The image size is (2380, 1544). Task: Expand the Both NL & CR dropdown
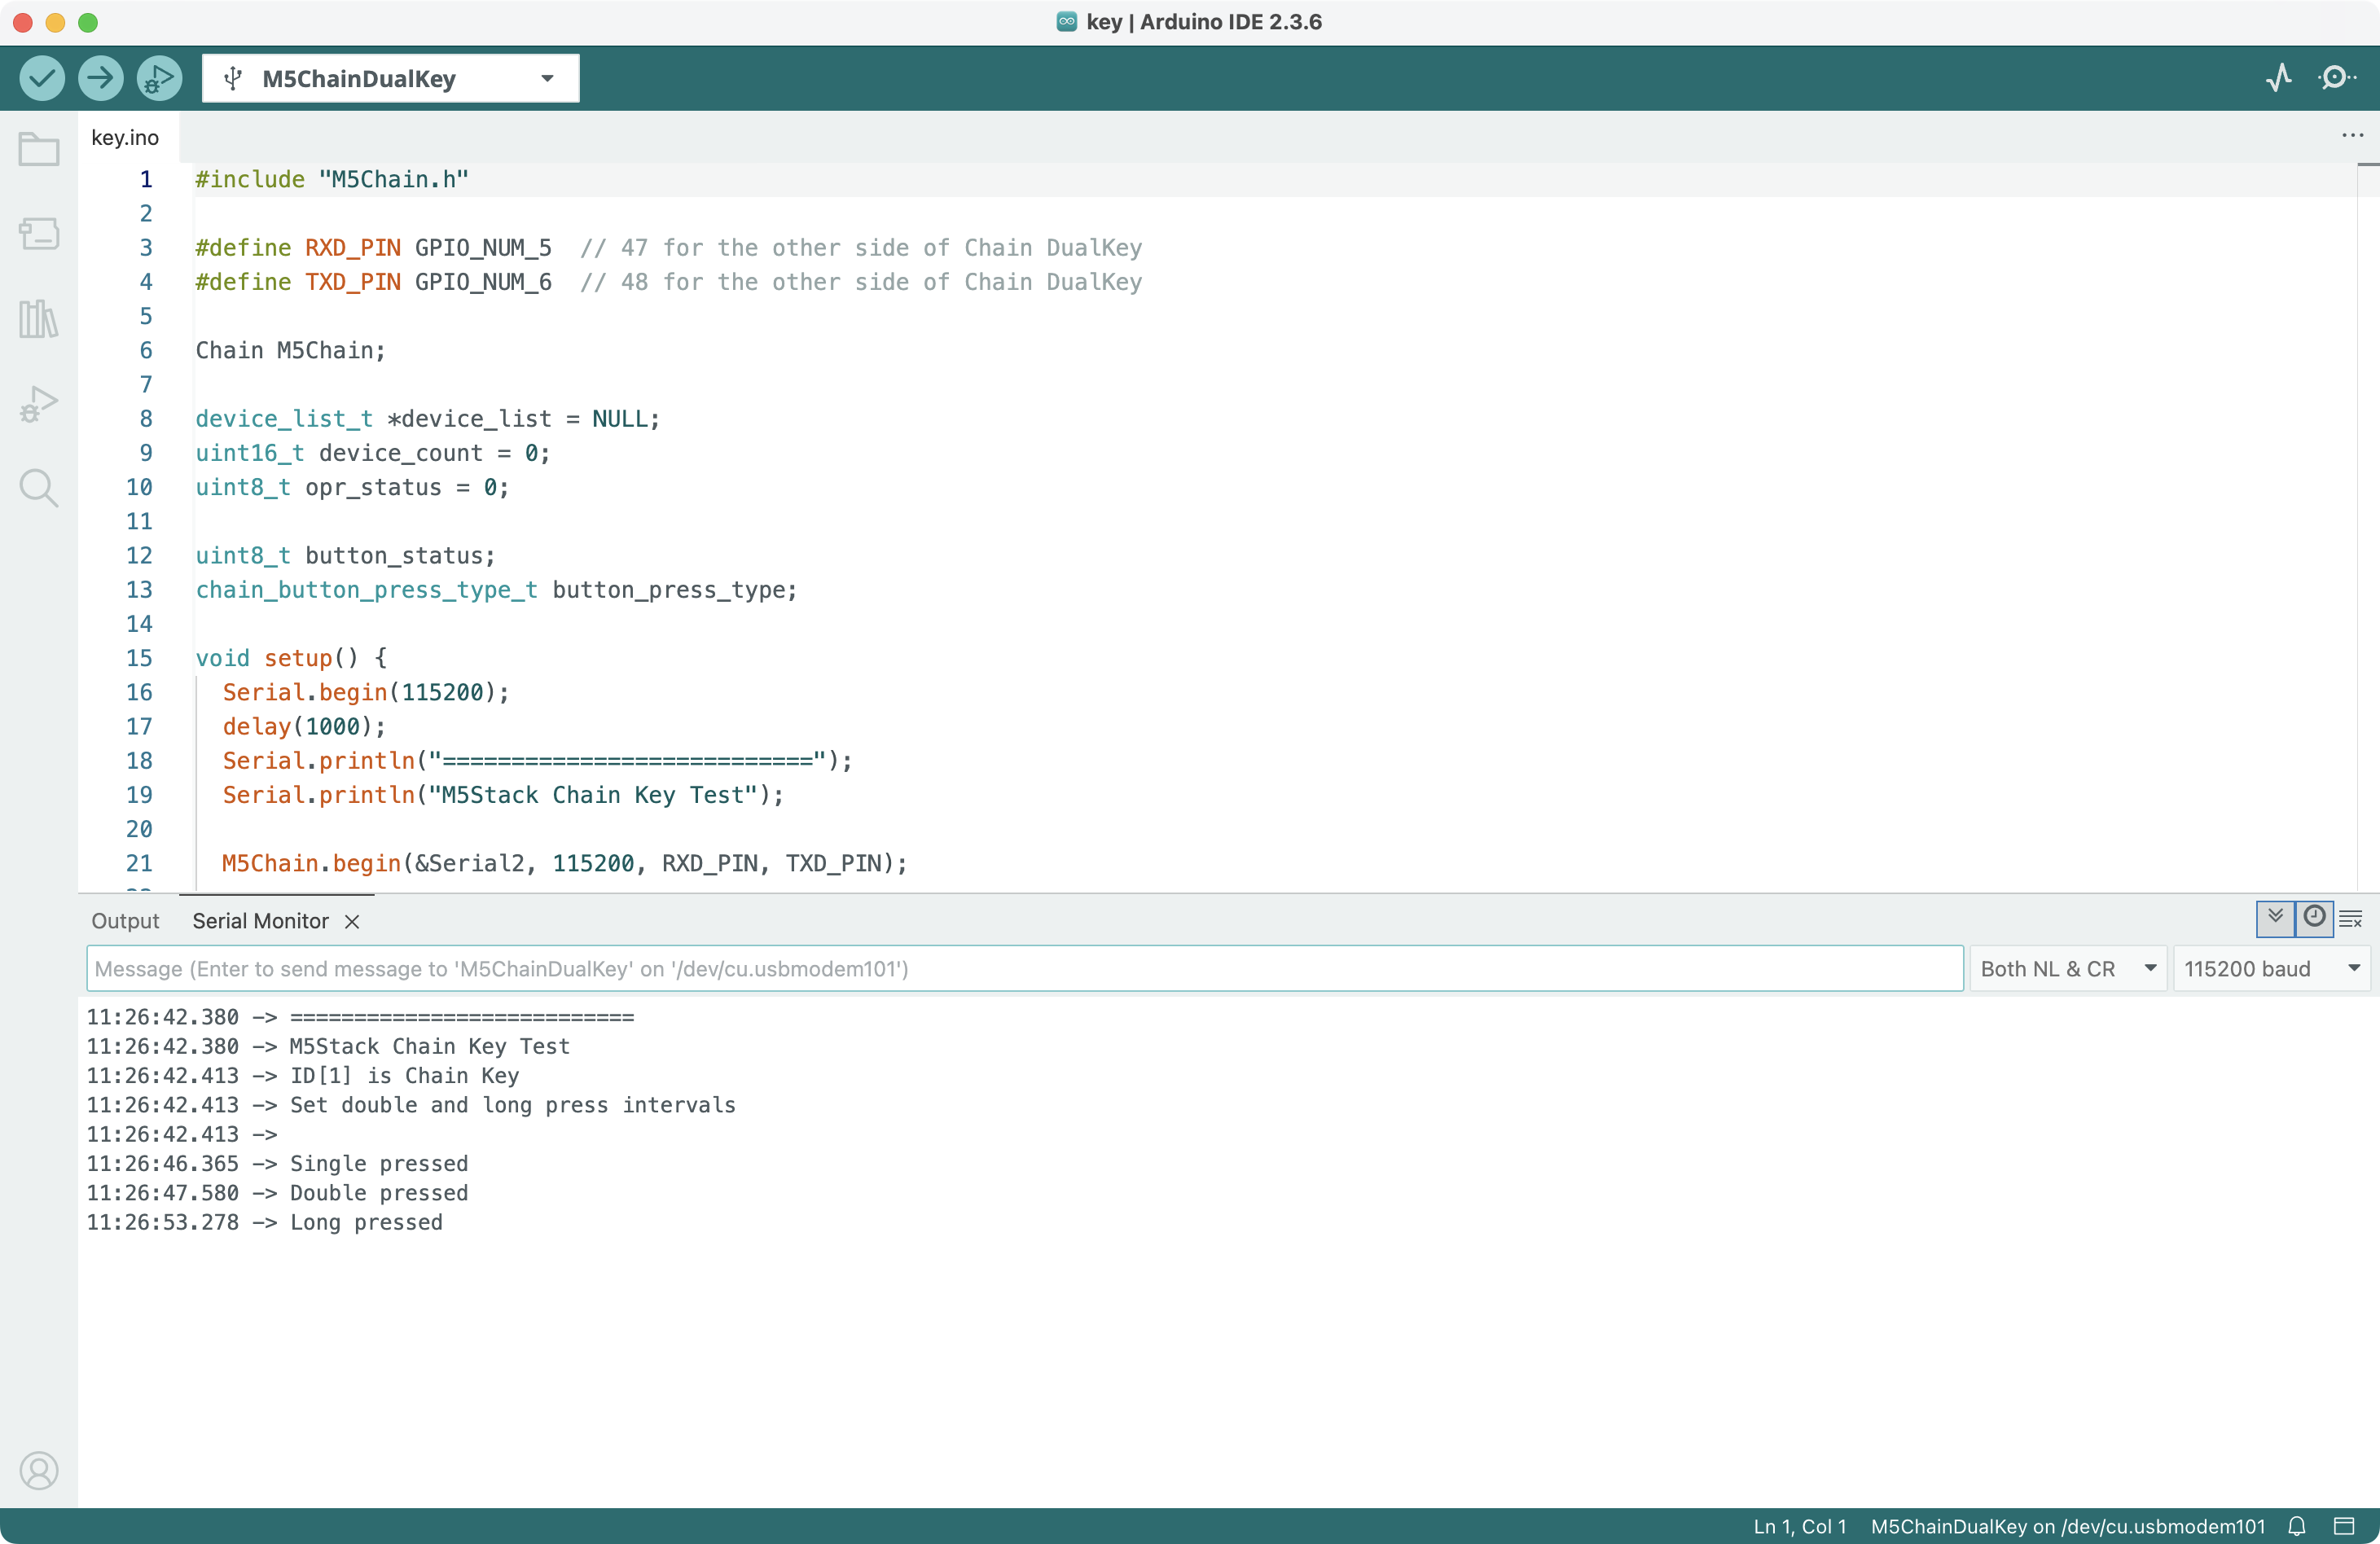click(2067, 968)
